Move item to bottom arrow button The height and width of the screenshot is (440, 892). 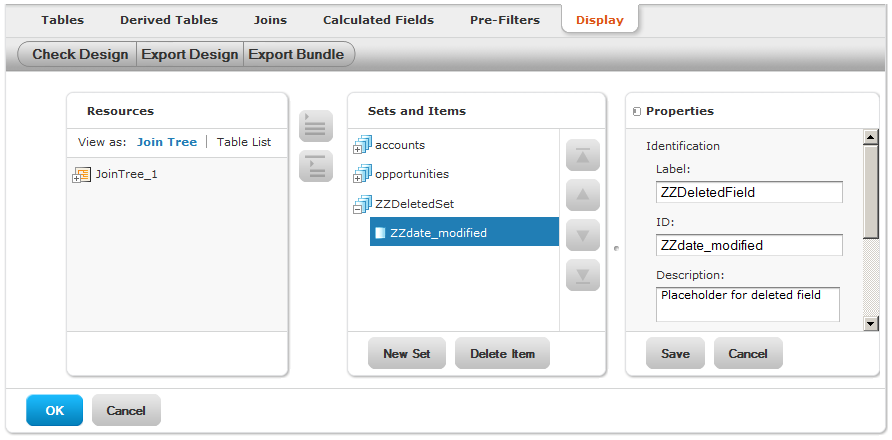(583, 275)
